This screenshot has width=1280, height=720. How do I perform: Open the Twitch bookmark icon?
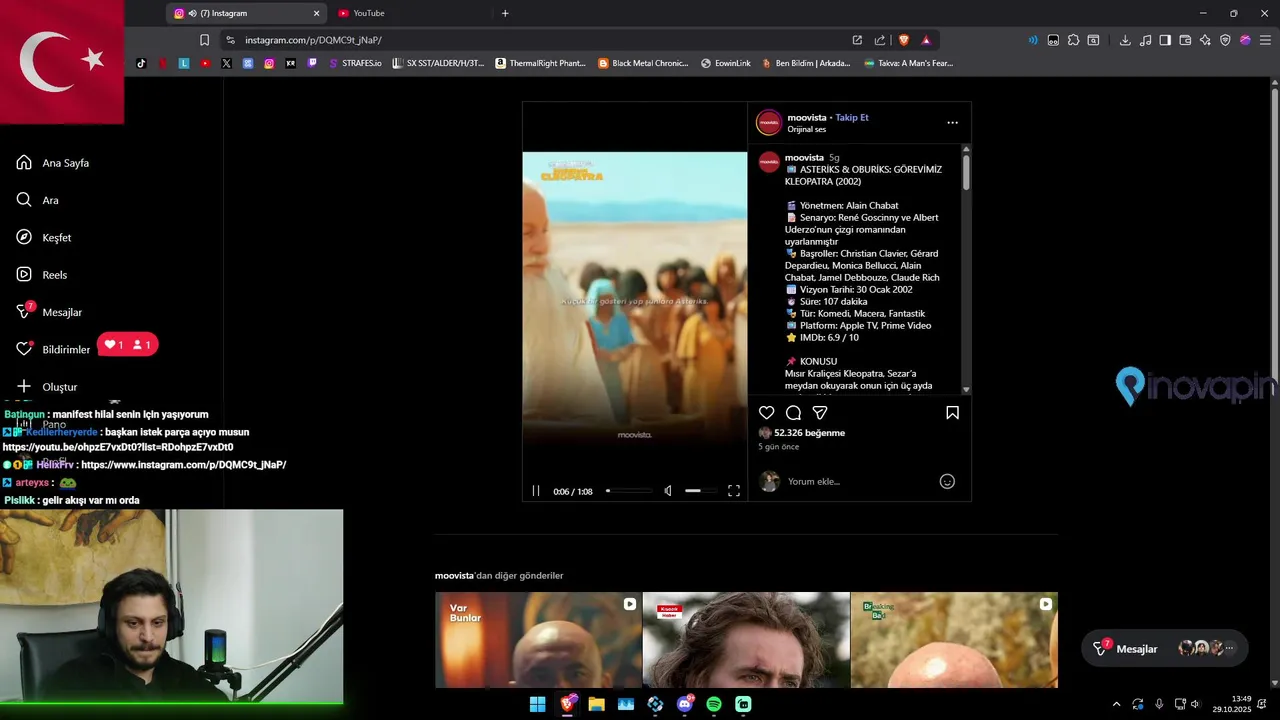pyautogui.click(x=312, y=63)
